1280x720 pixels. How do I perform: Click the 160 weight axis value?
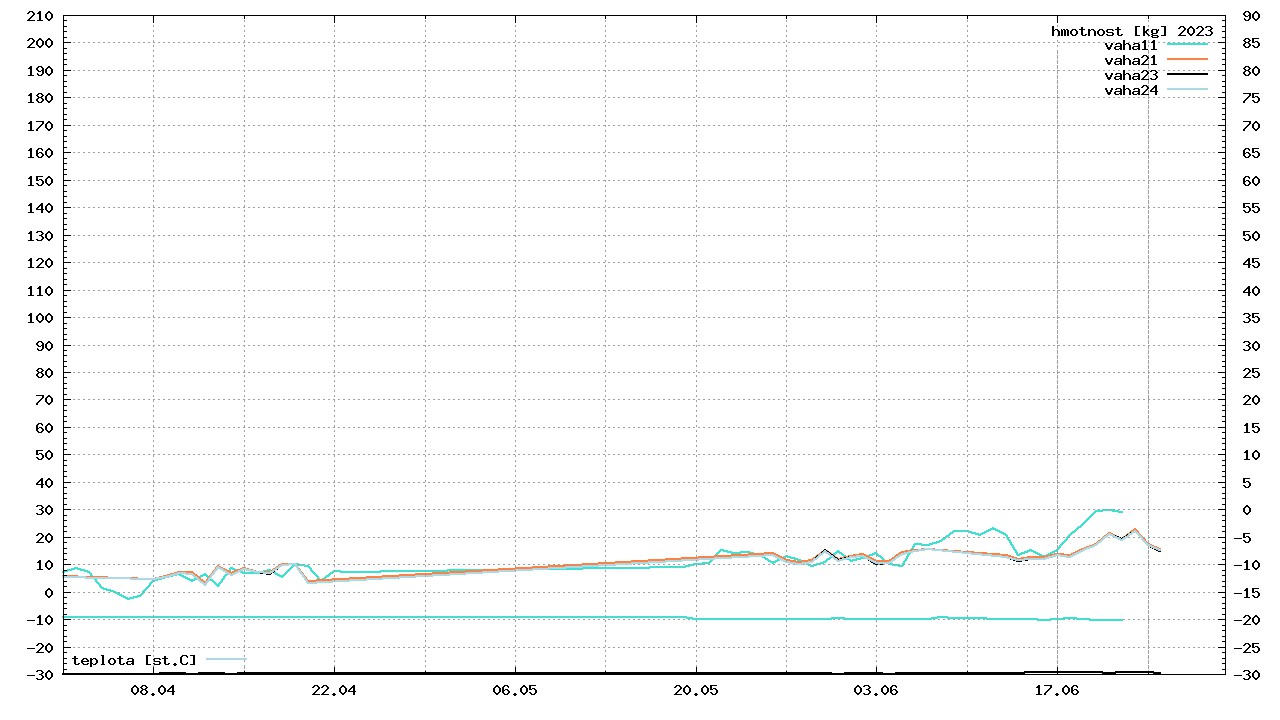41,153
